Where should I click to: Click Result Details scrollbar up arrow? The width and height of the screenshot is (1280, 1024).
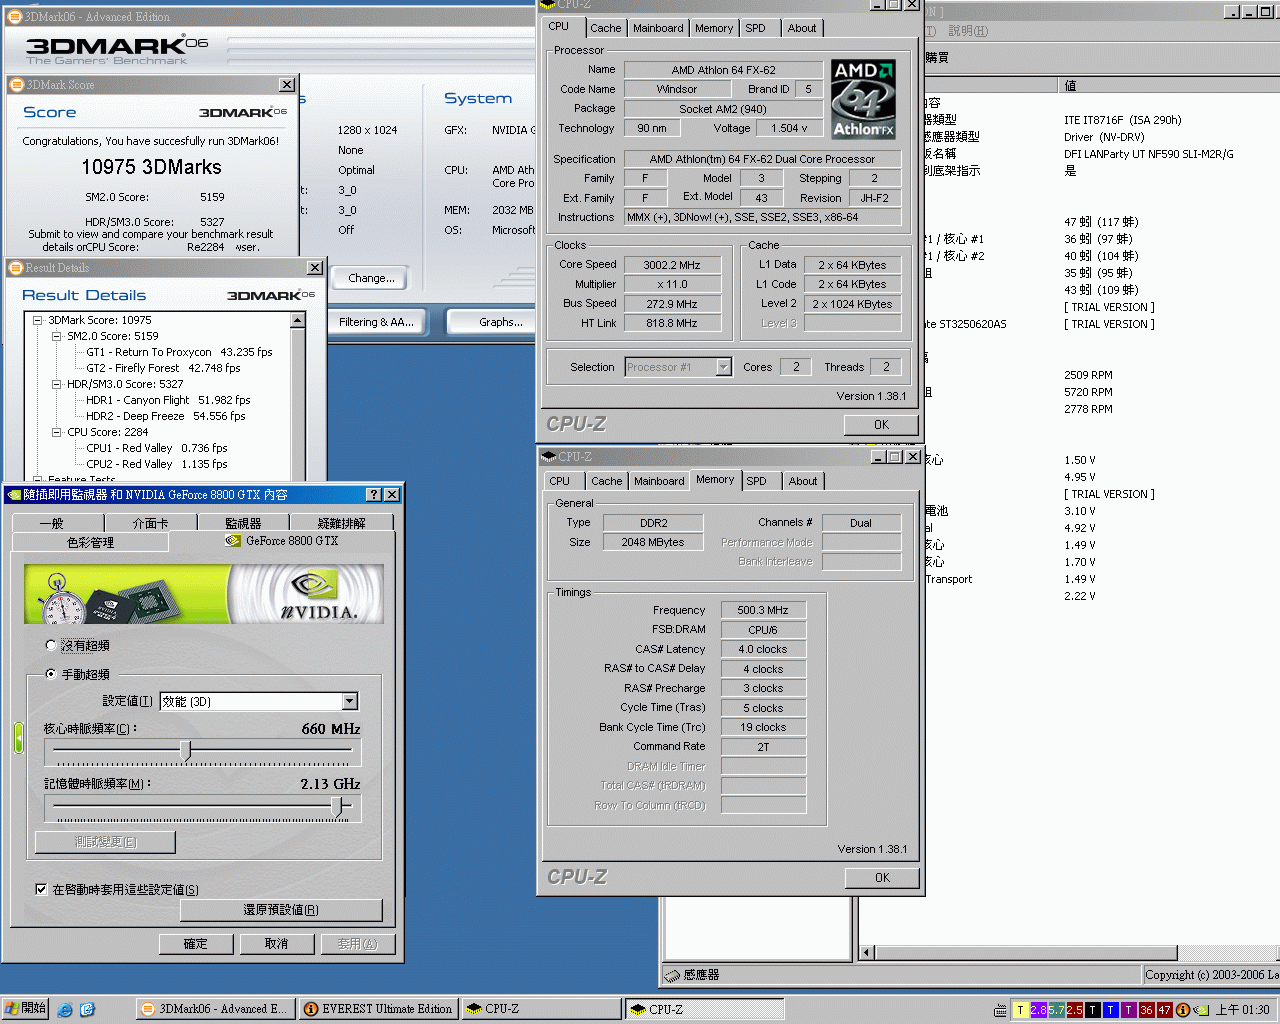(x=298, y=320)
